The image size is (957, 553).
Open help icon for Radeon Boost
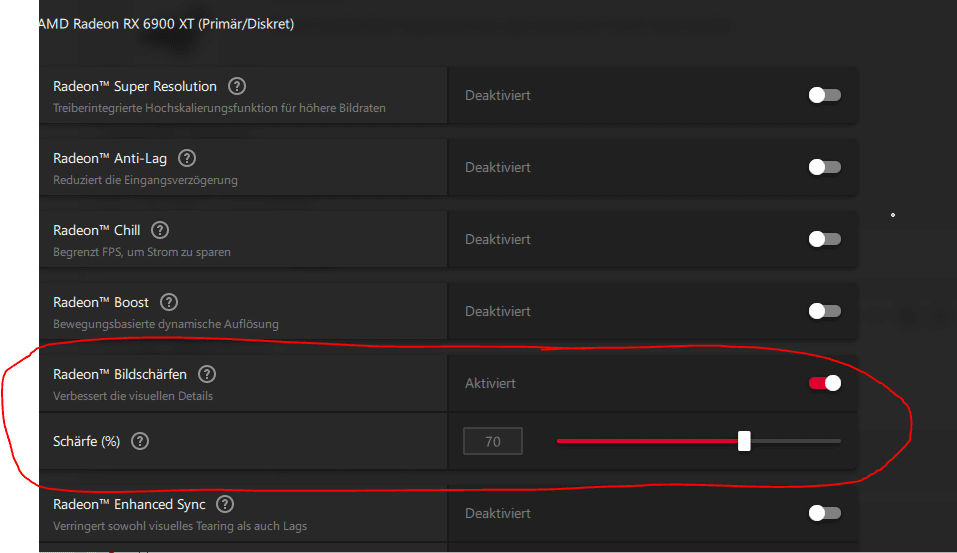(x=169, y=302)
